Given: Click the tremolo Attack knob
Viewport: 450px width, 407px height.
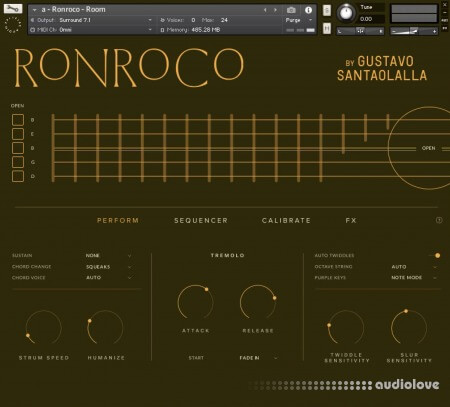Looking at the screenshot, I should (196, 302).
